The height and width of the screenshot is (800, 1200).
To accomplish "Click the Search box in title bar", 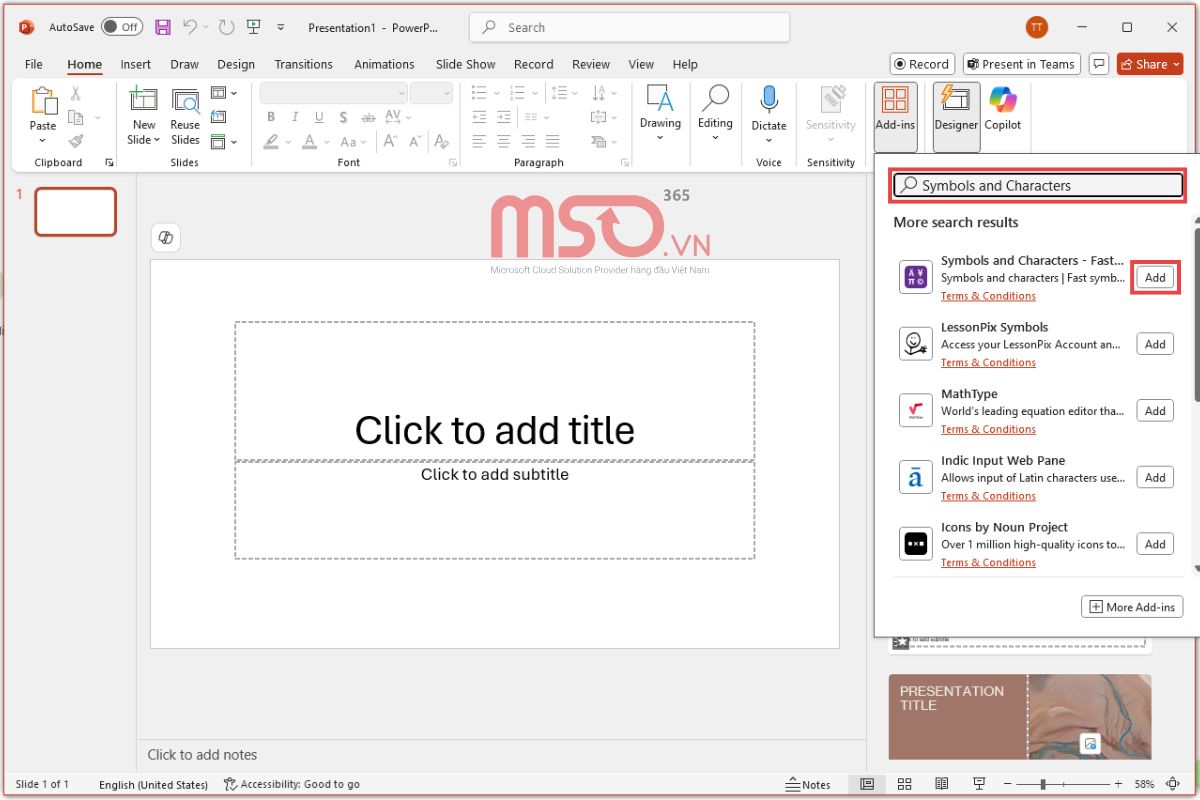I will (629, 27).
